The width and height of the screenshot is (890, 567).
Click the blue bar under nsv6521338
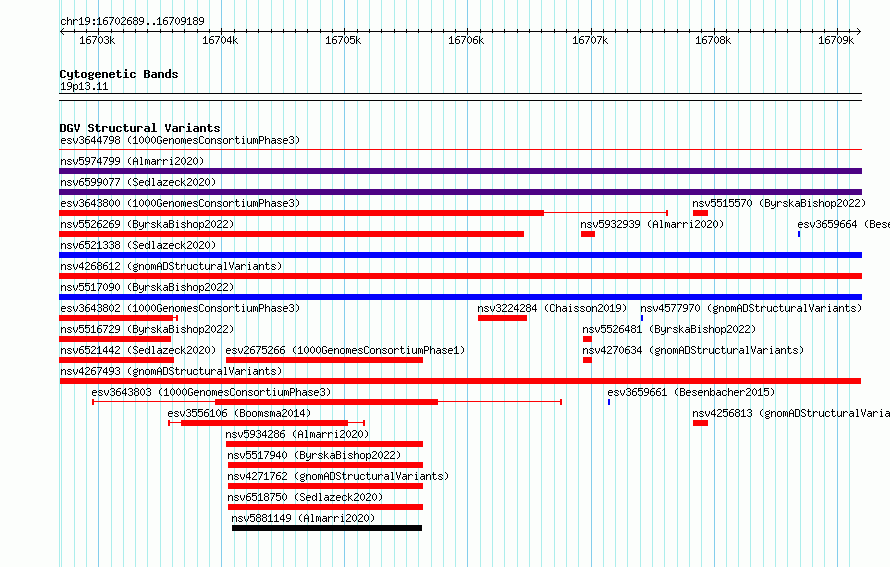tap(460, 255)
